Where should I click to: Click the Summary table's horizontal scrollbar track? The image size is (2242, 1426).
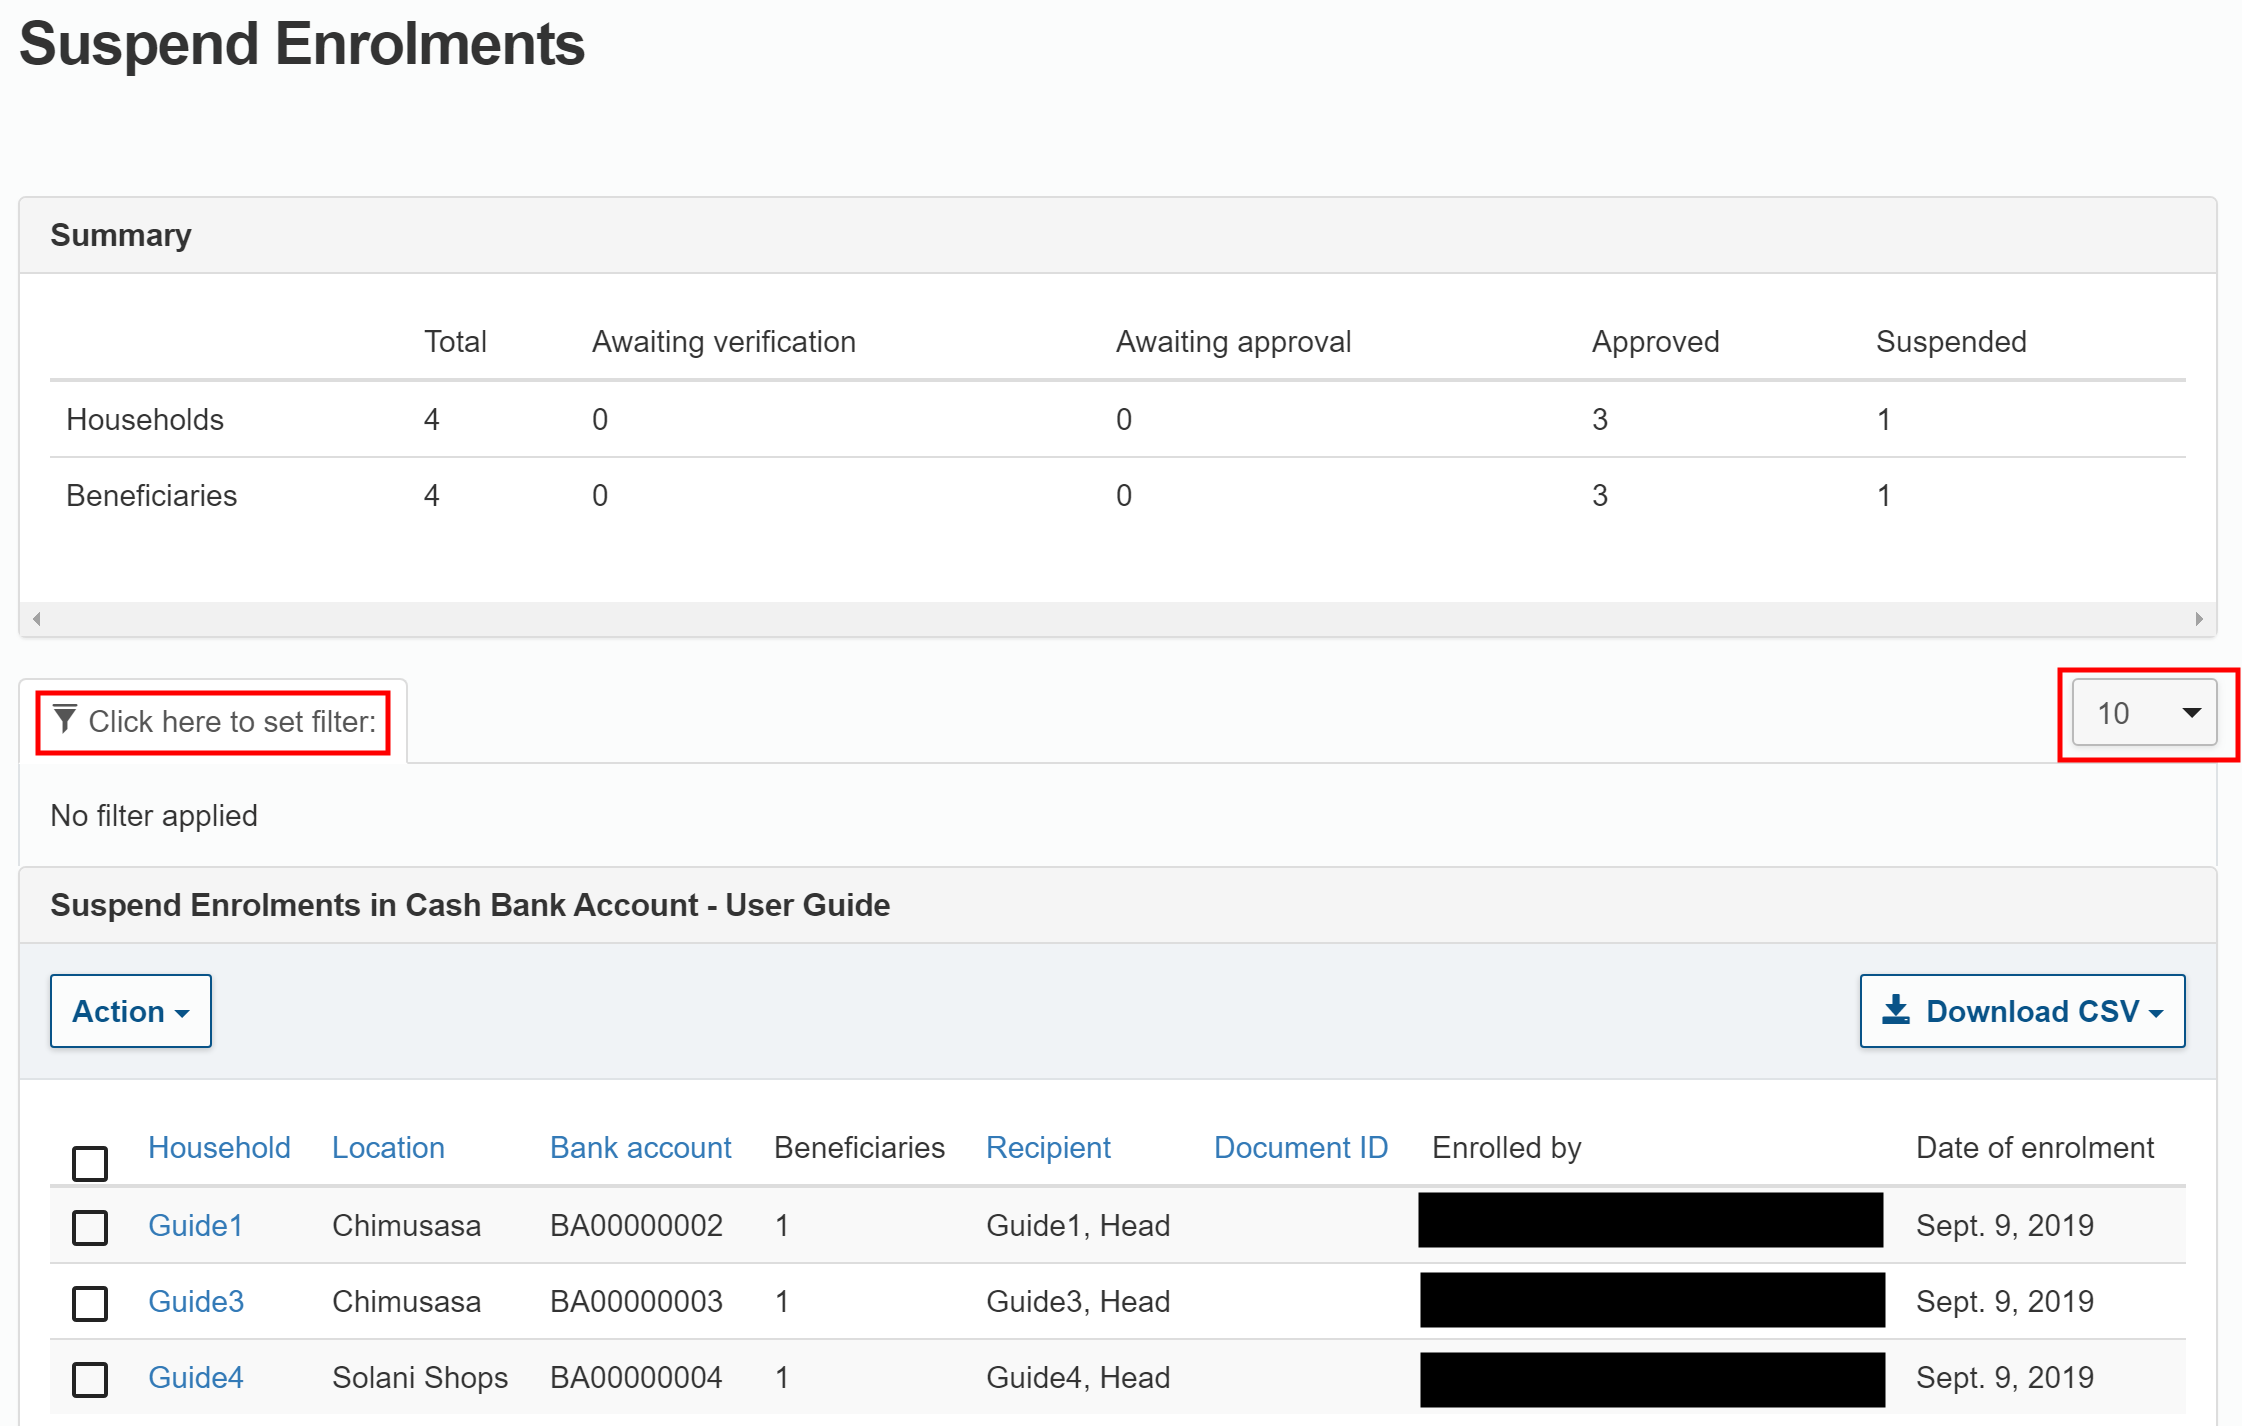pos(1117,619)
